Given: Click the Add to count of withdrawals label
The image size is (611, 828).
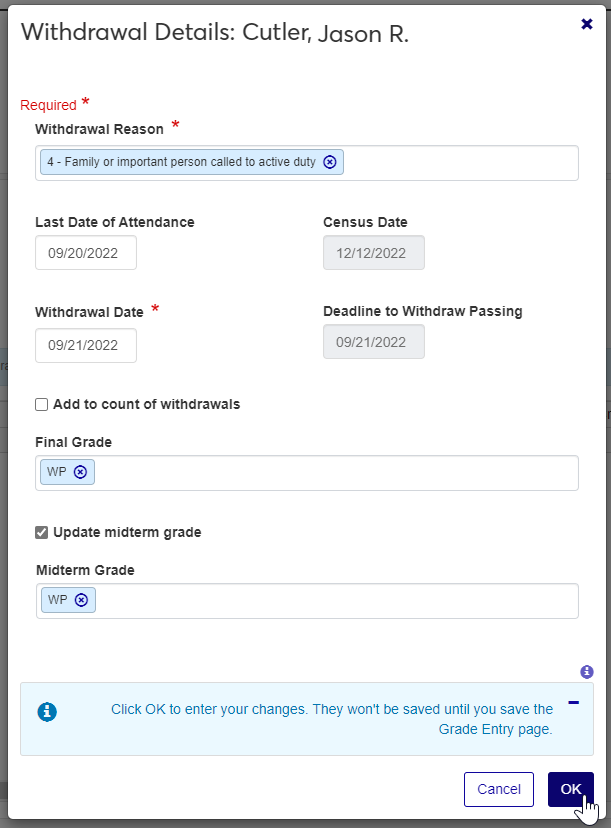Looking at the screenshot, I should point(146,405).
